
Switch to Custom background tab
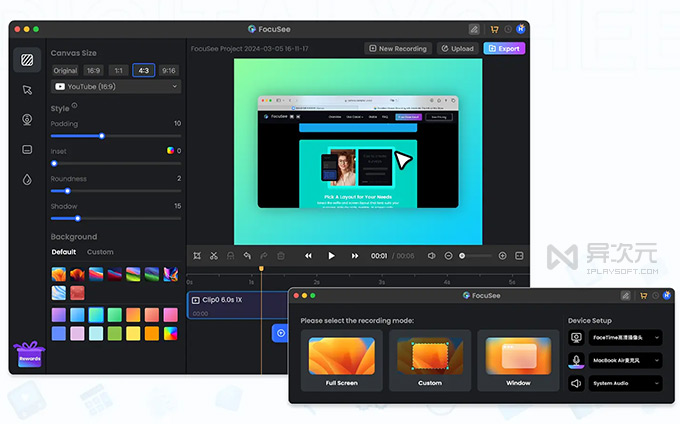click(100, 252)
